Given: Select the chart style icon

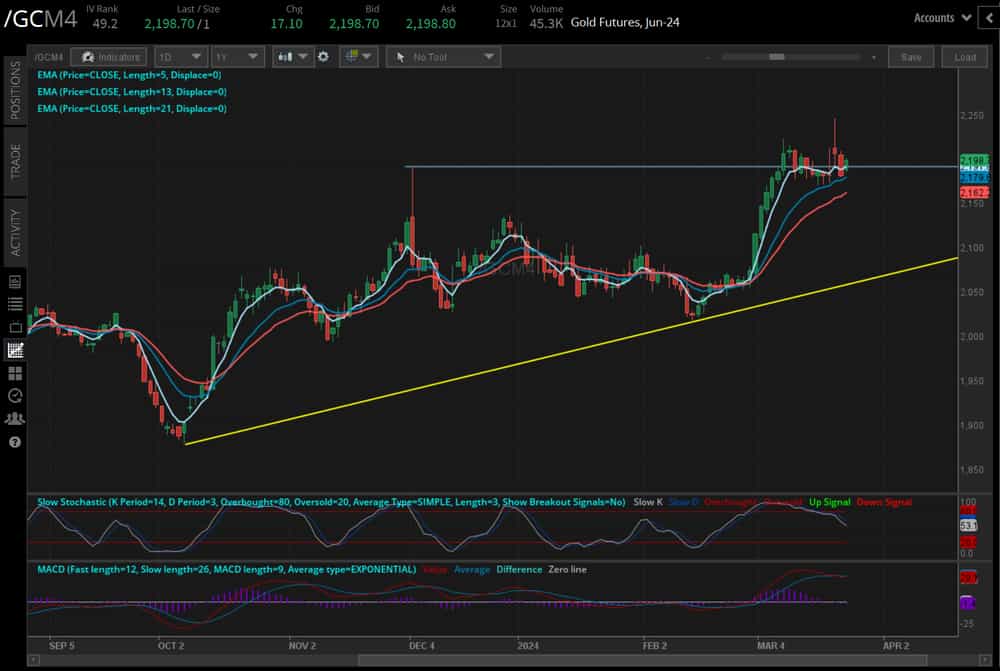Looking at the screenshot, I should [288, 57].
